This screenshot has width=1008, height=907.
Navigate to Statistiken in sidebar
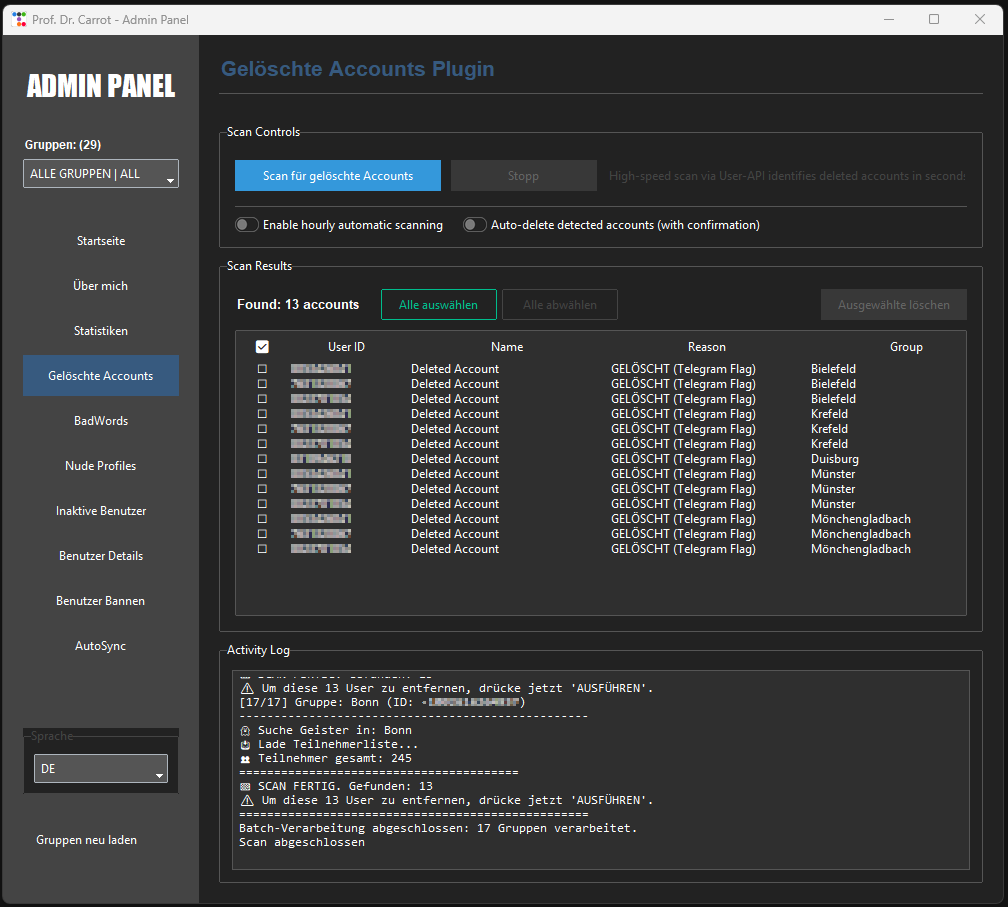tap(101, 331)
